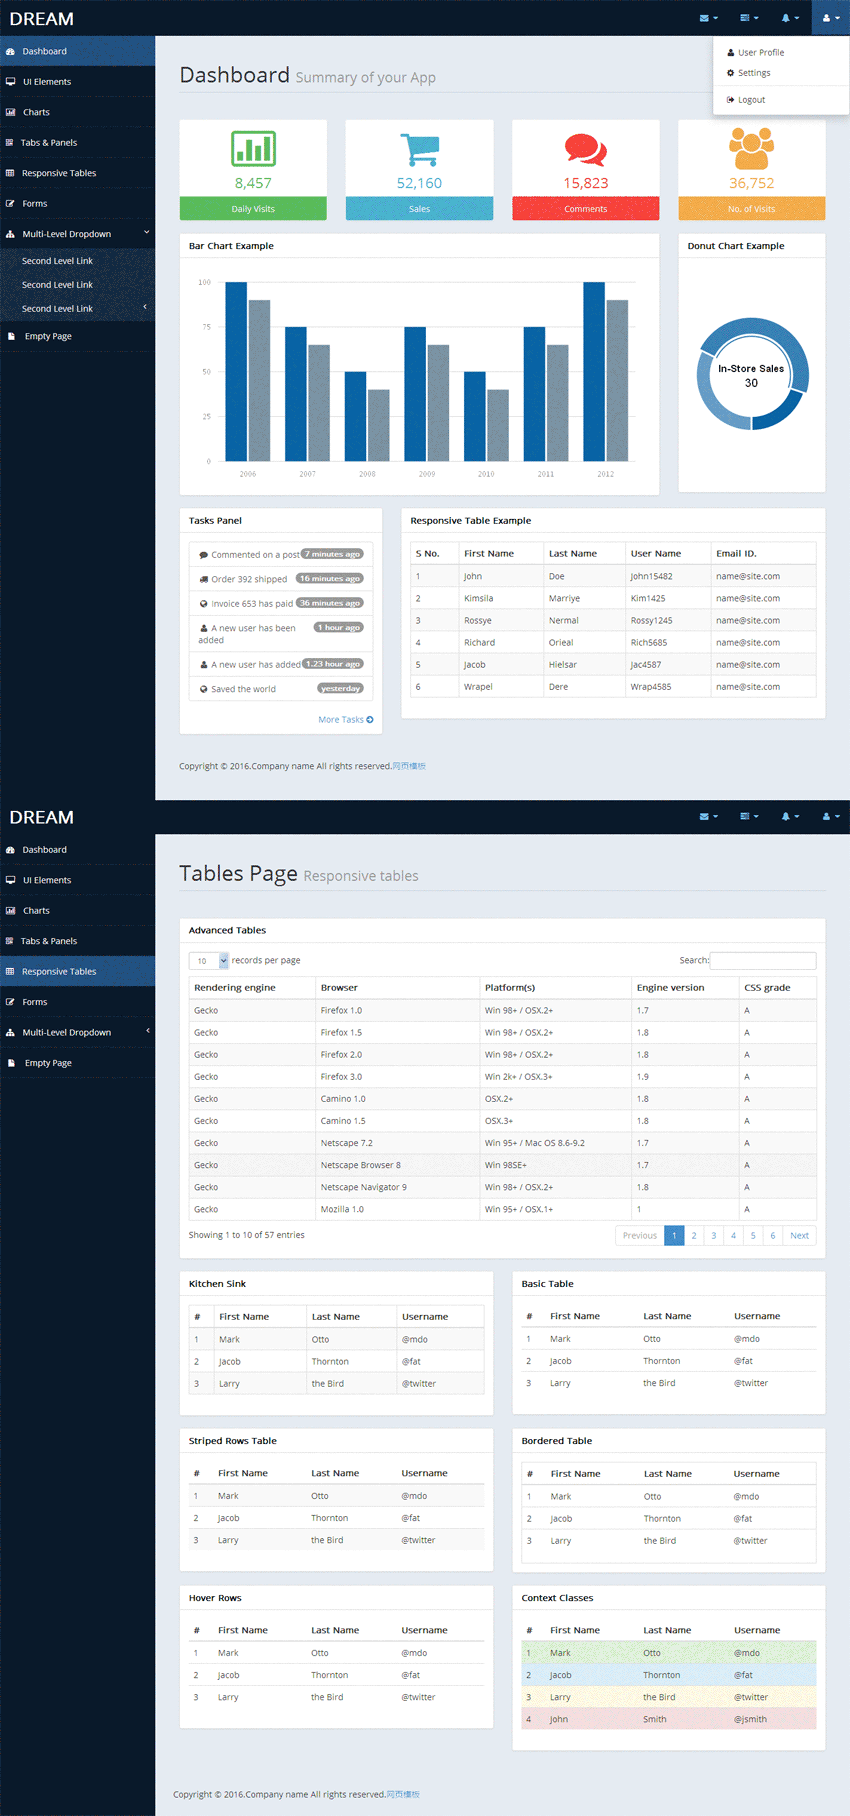Select User Profile from the user menu

(760, 52)
